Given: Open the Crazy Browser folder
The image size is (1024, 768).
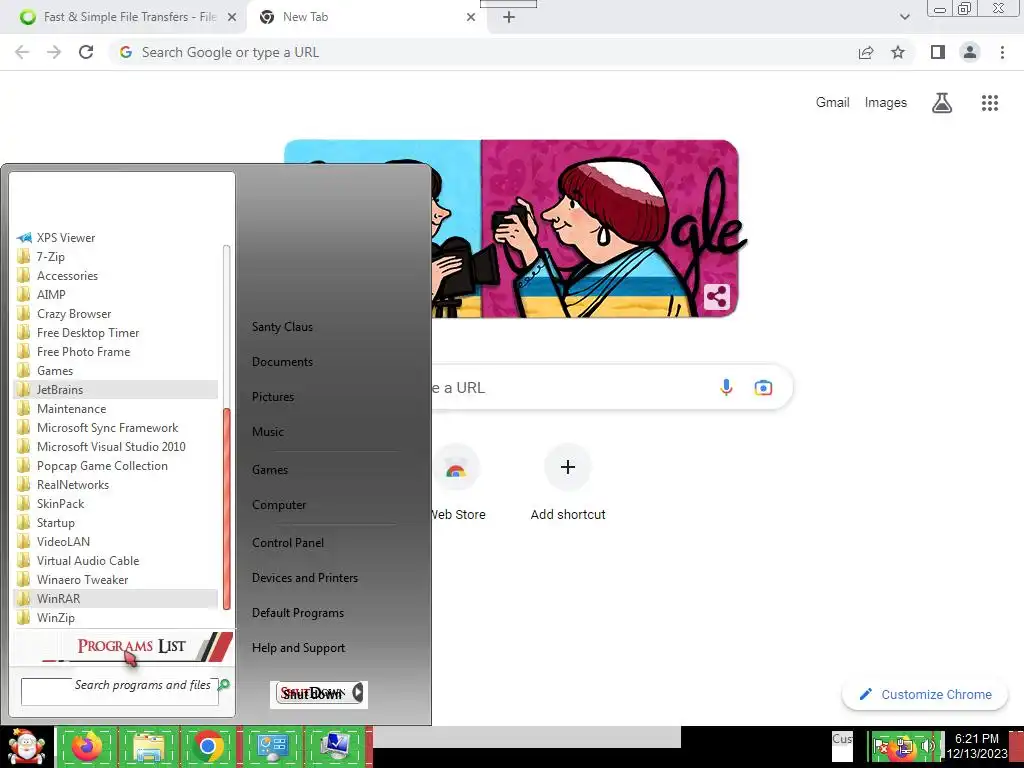Looking at the screenshot, I should pyautogui.click(x=116, y=313).
